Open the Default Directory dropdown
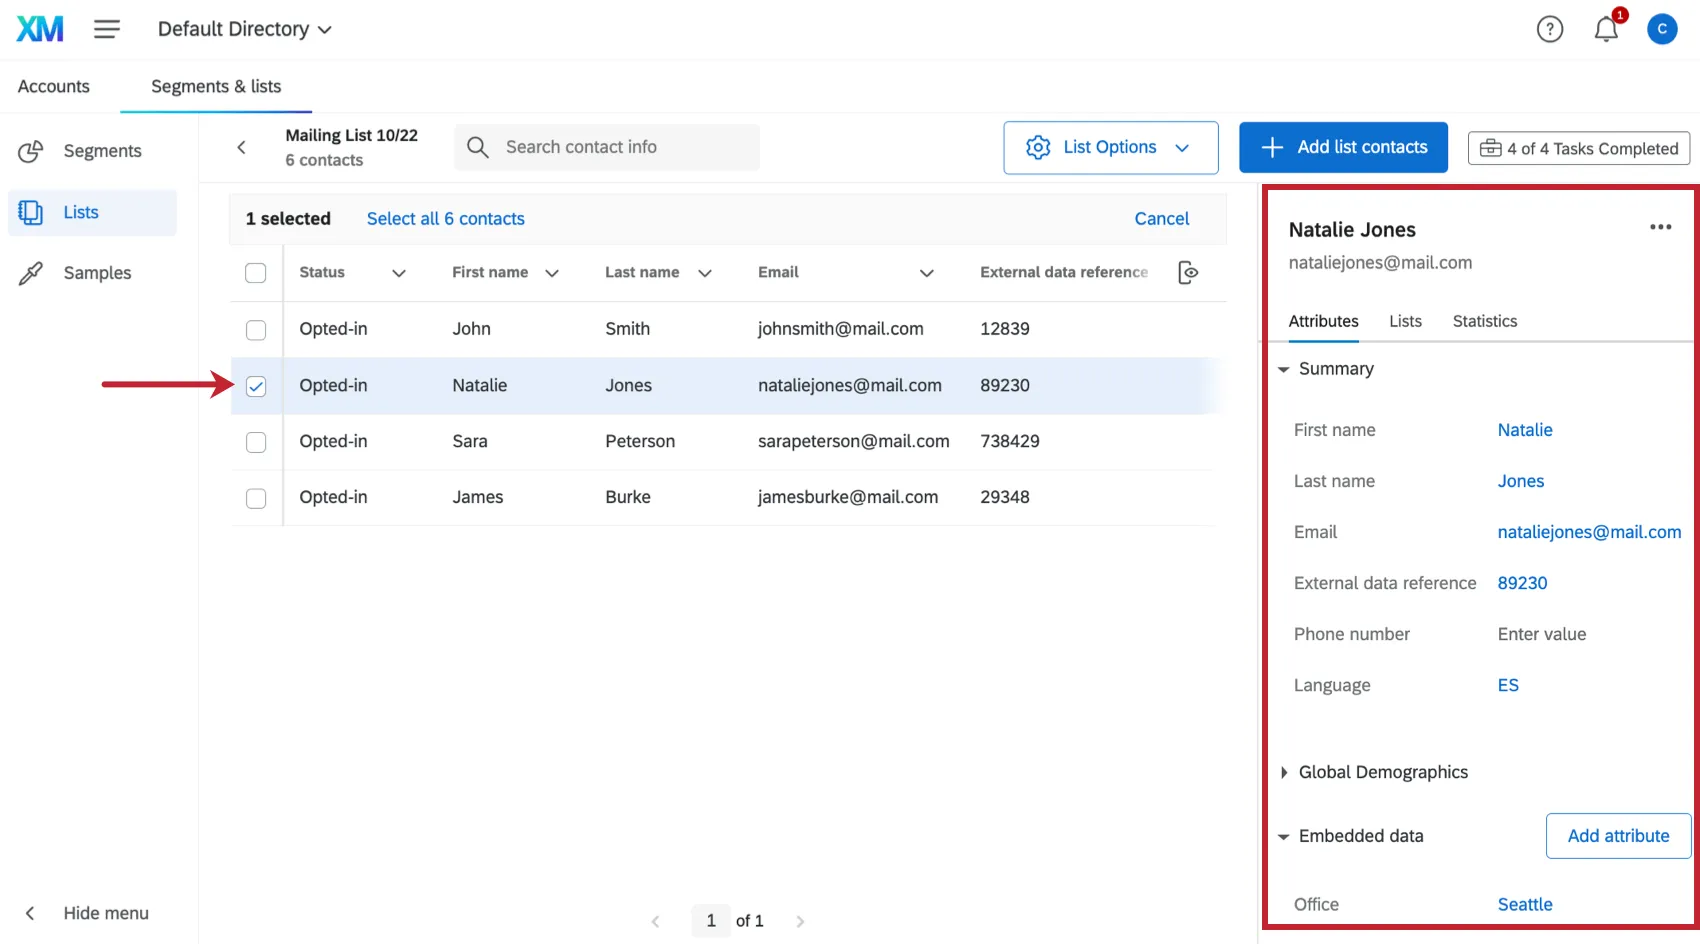The height and width of the screenshot is (944, 1700). (x=244, y=29)
